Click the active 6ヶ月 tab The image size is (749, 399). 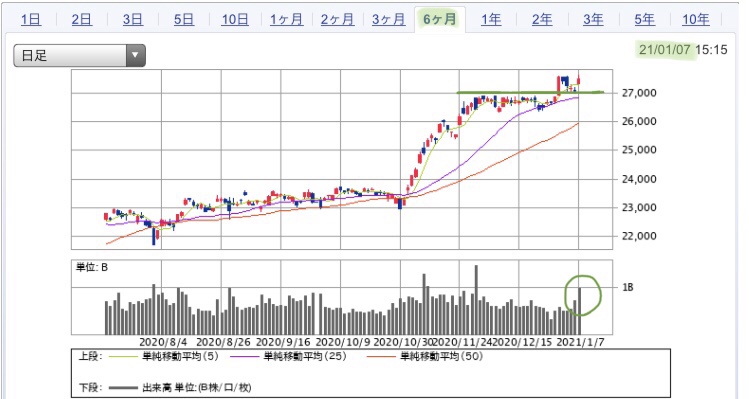439,20
